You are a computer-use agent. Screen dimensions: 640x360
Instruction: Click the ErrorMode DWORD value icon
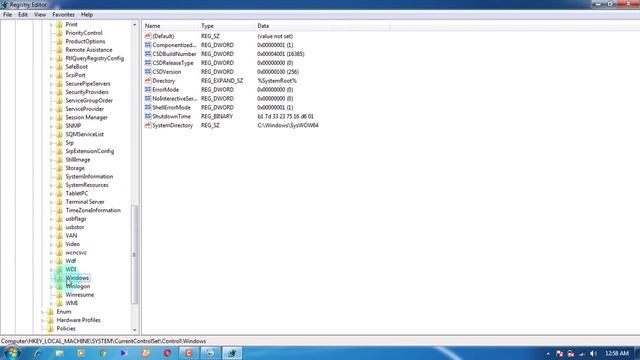point(148,90)
